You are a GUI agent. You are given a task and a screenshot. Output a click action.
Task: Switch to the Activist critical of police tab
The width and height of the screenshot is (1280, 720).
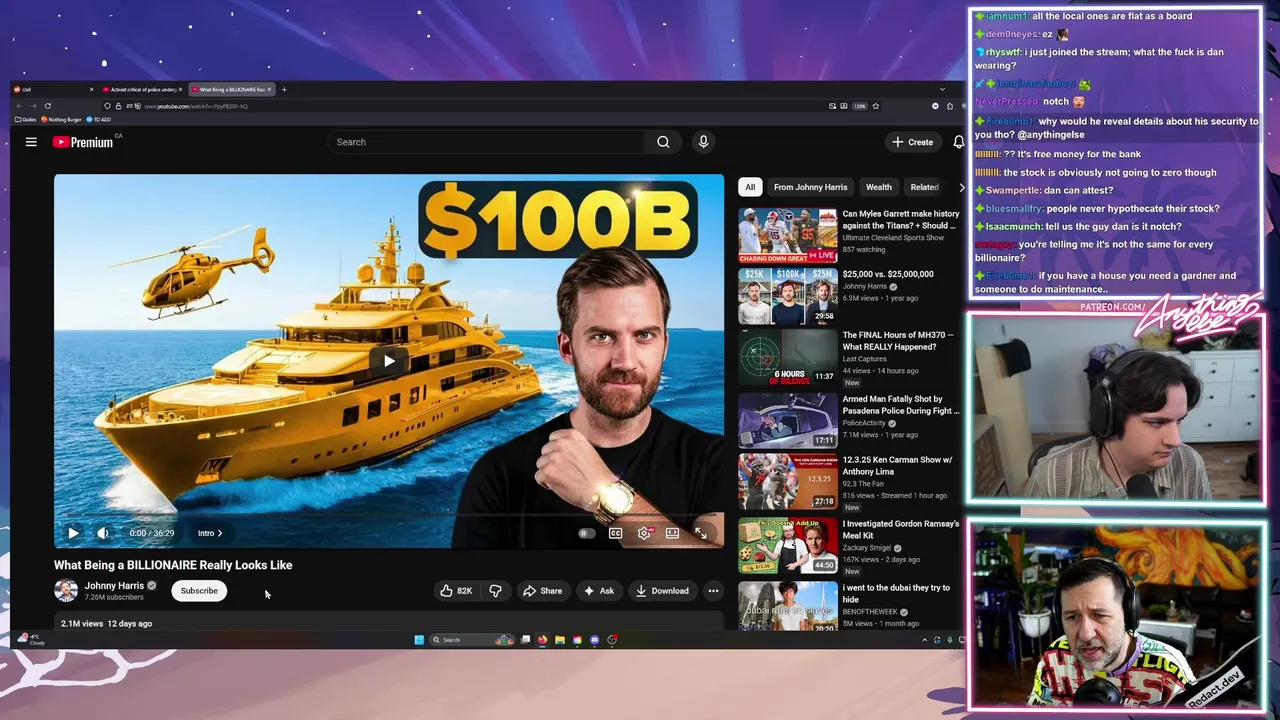[142, 89]
